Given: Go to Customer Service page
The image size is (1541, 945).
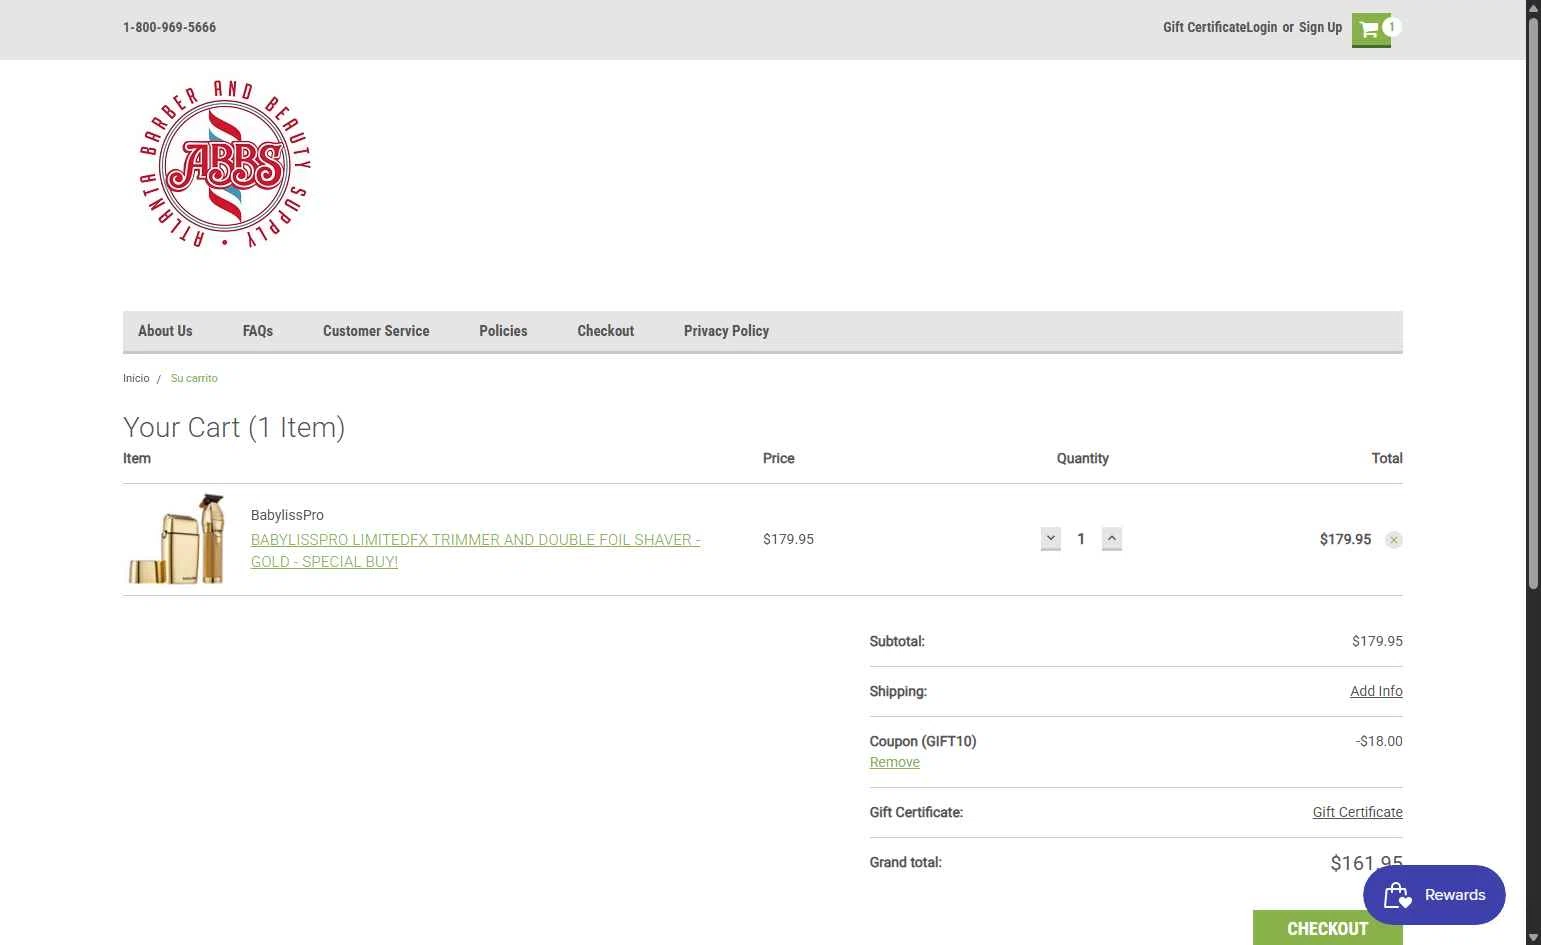Looking at the screenshot, I should (376, 331).
